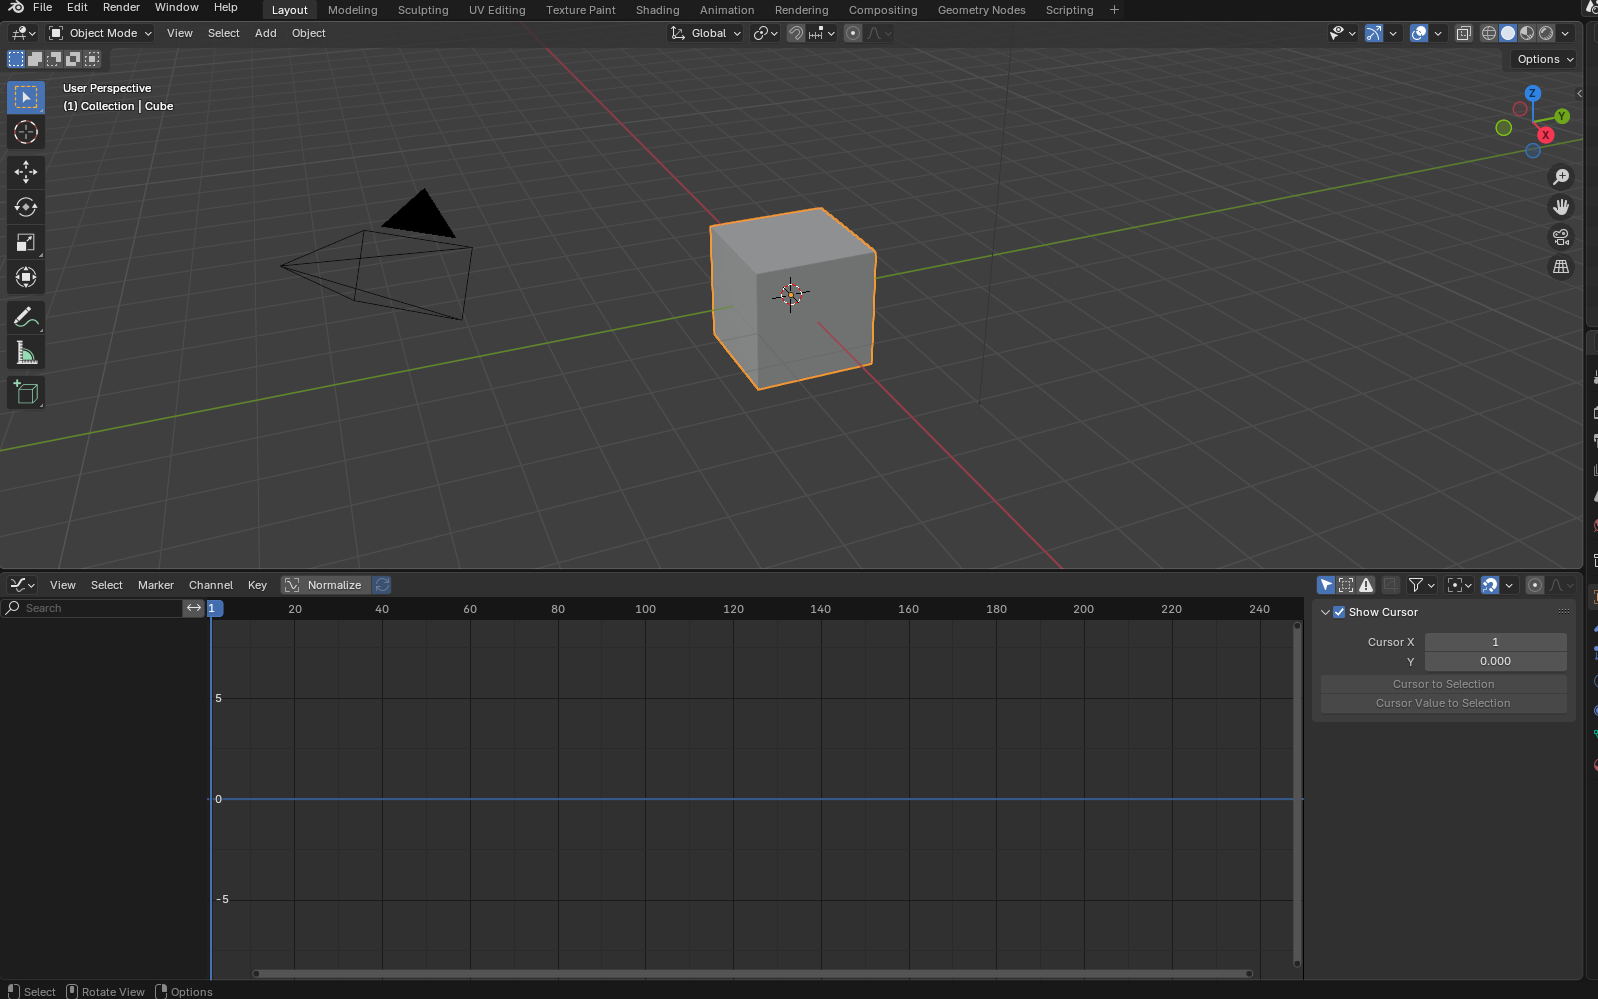Activate the Select Box tool
The height and width of the screenshot is (999, 1598).
point(26,97)
